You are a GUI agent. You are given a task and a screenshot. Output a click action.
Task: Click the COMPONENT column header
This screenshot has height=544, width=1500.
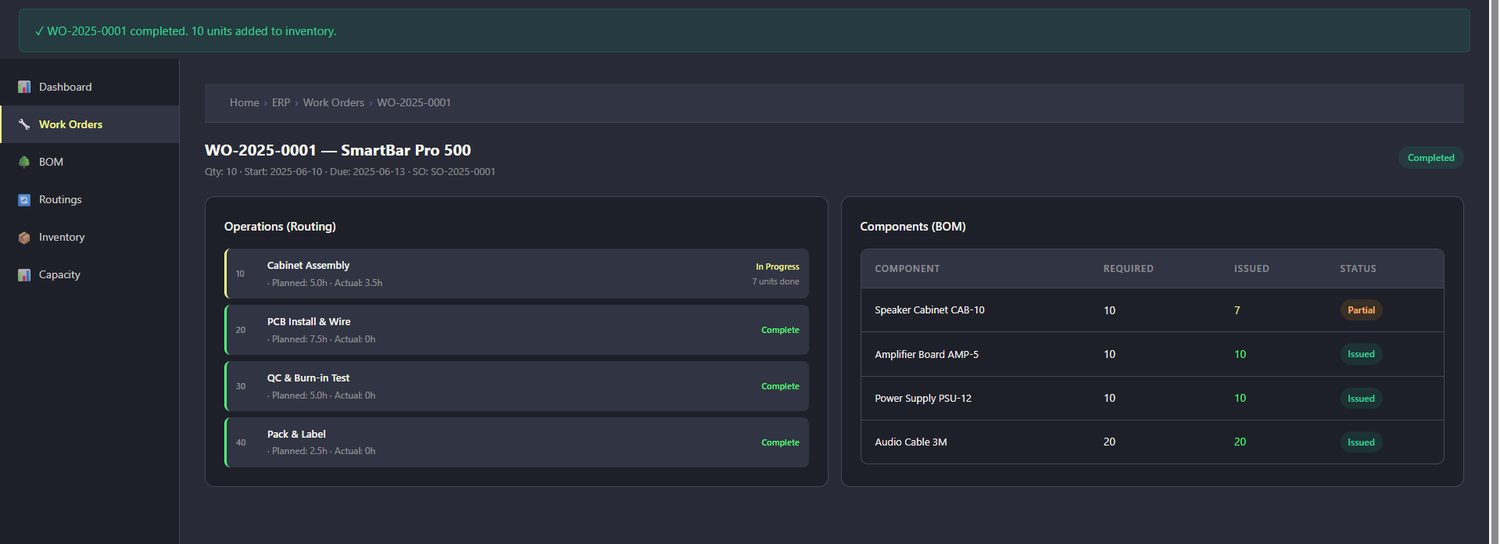pos(907,269)
